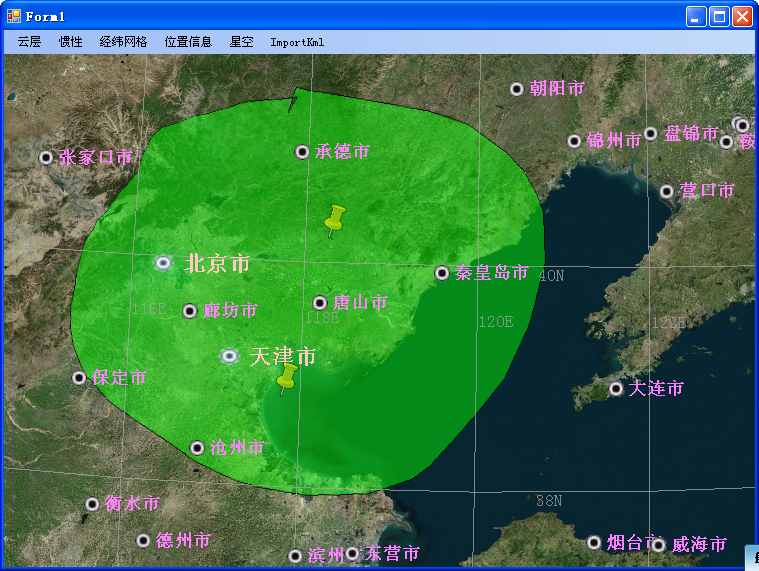
Task: Open the 星空 menu
Action: 241,42
